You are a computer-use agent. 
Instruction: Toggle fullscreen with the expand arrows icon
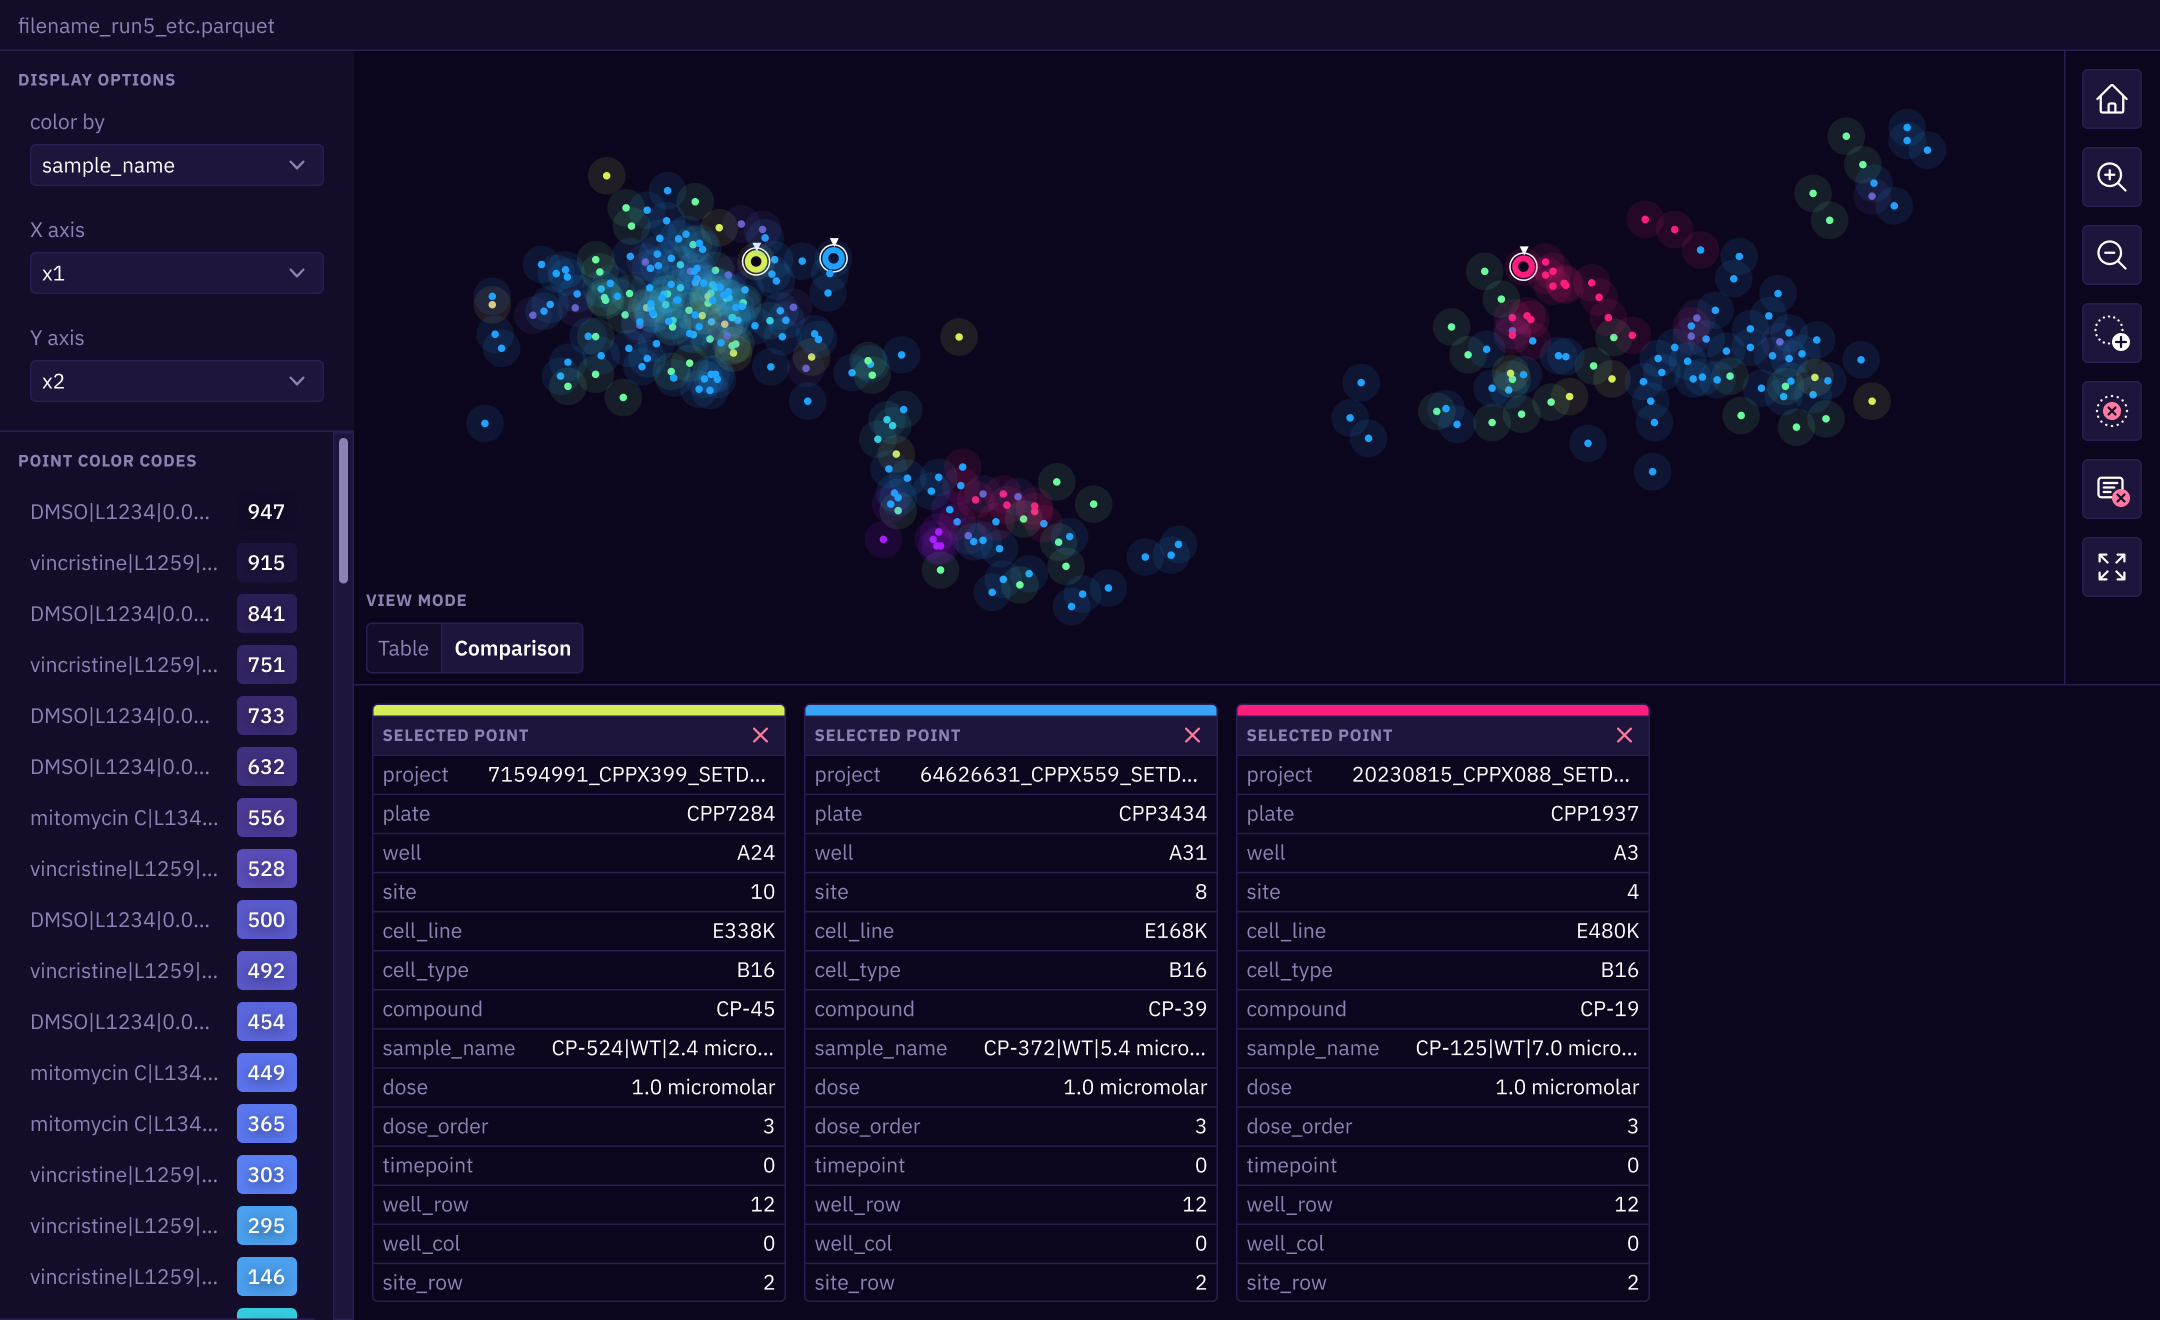click(2111, 567)
